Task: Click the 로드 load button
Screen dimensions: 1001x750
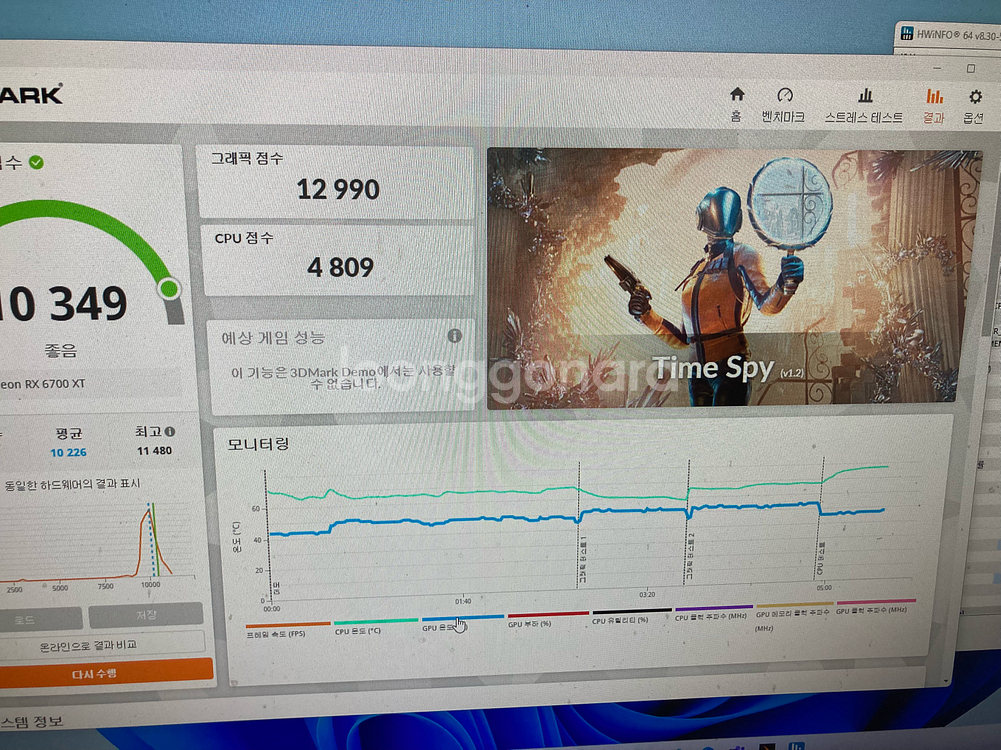Action: pyautogui.click(x=40, y=619)
